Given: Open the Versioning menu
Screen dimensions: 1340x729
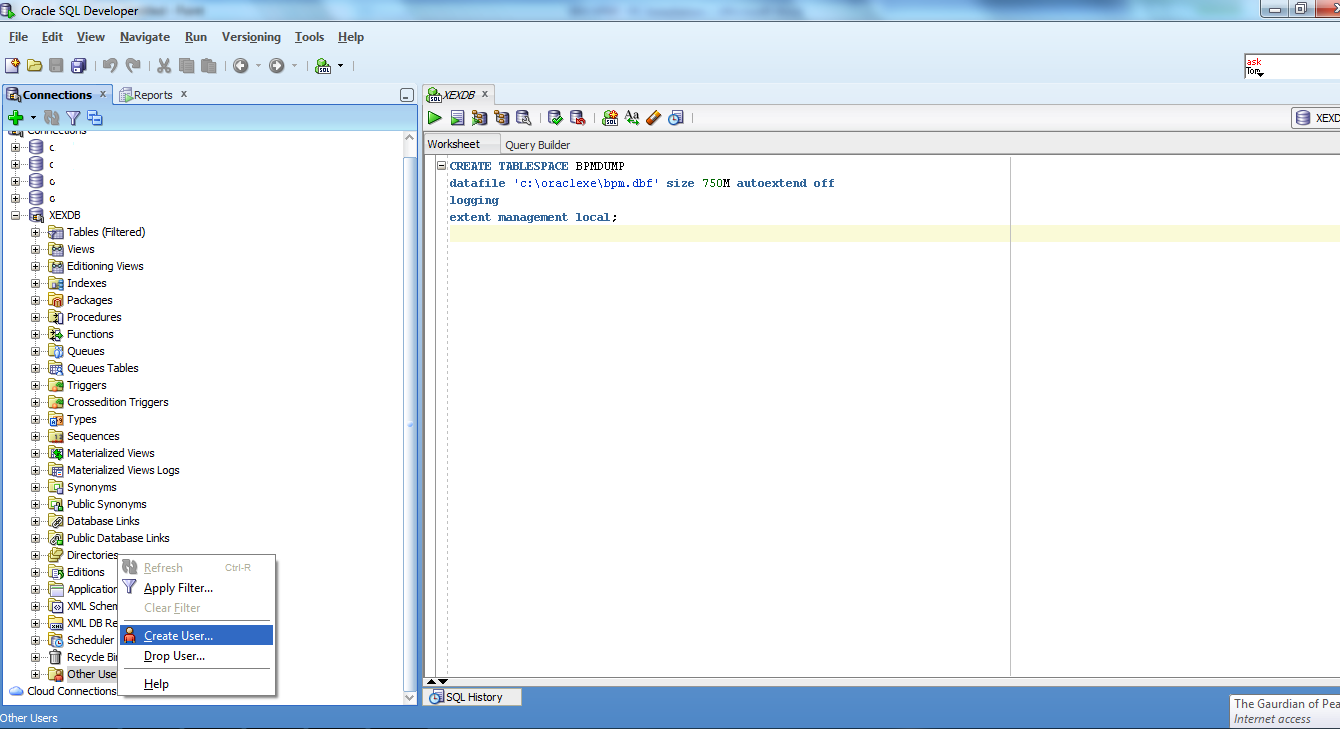Looking at the screenshot, I should (251, 37).
